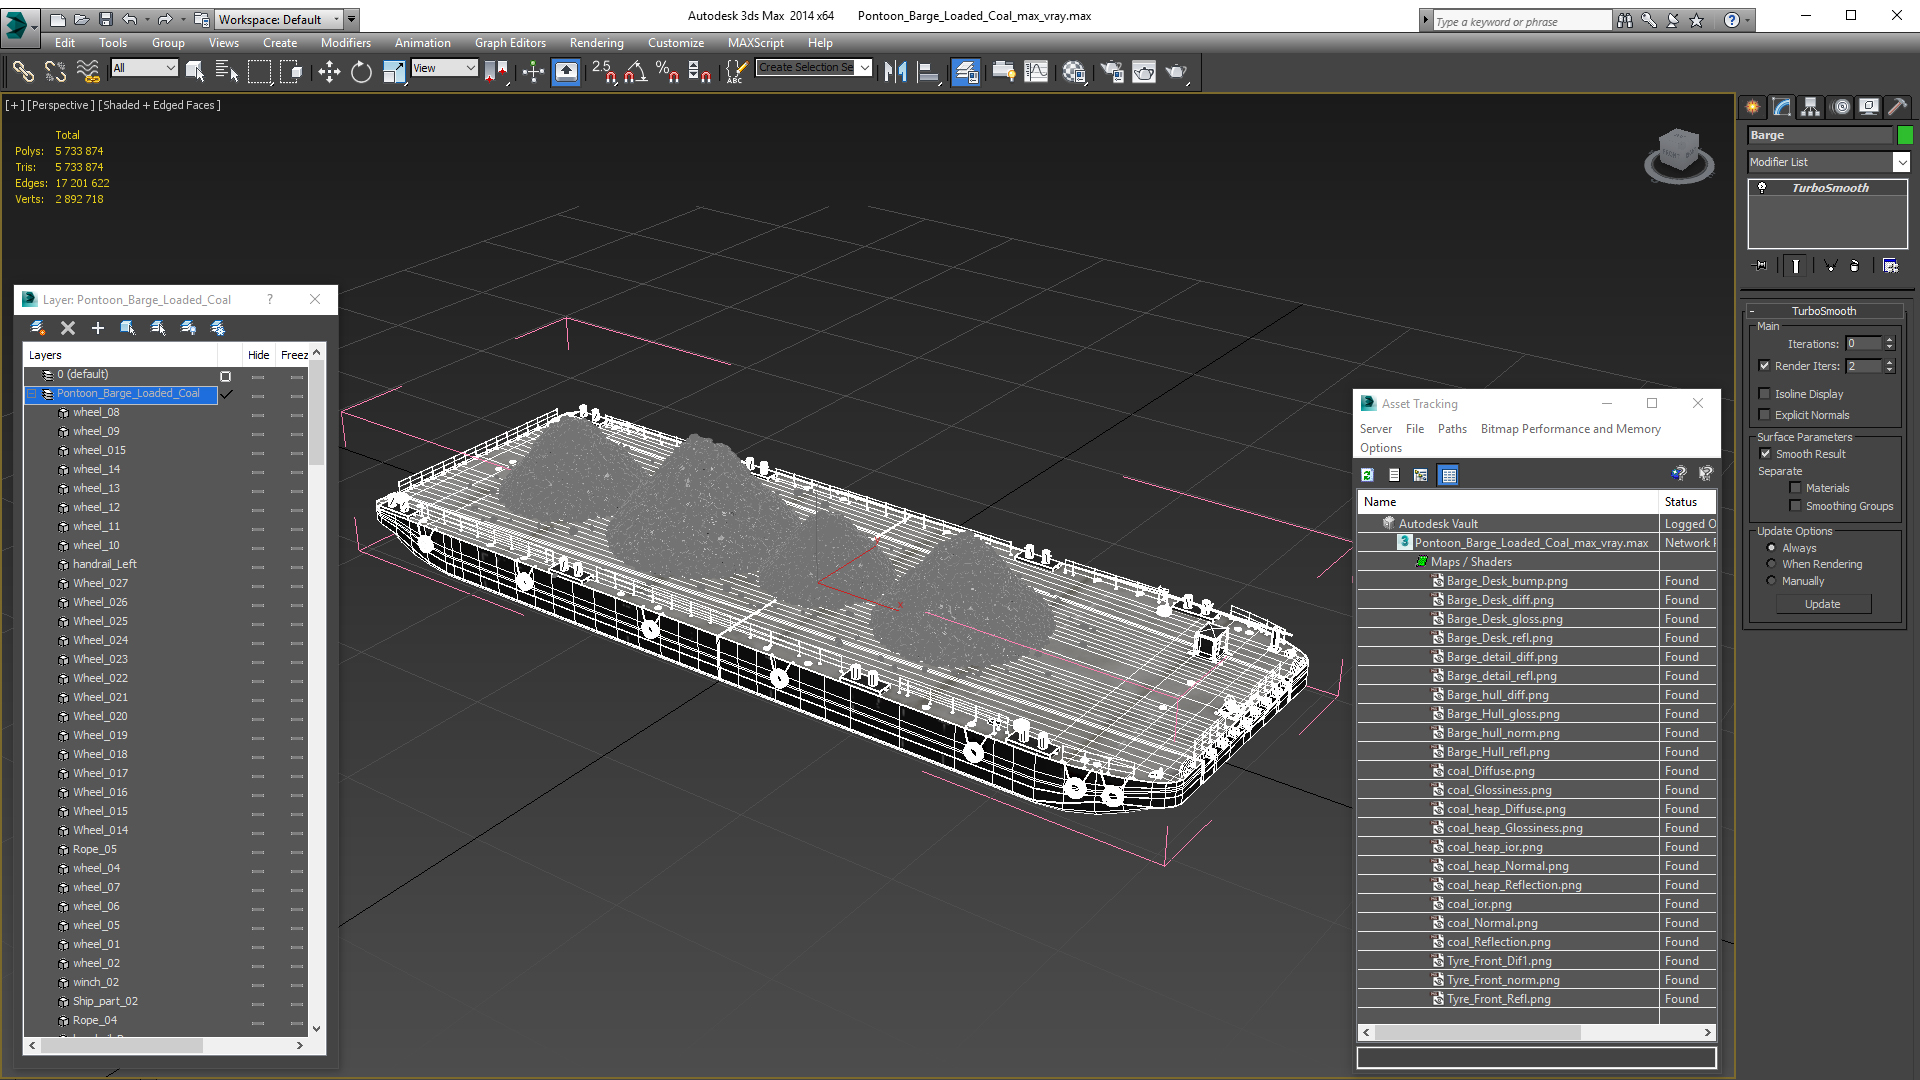Screen dimensions: 1920x1080
Task: Open the Curve Editor icon
Action: click(1037, 71)
